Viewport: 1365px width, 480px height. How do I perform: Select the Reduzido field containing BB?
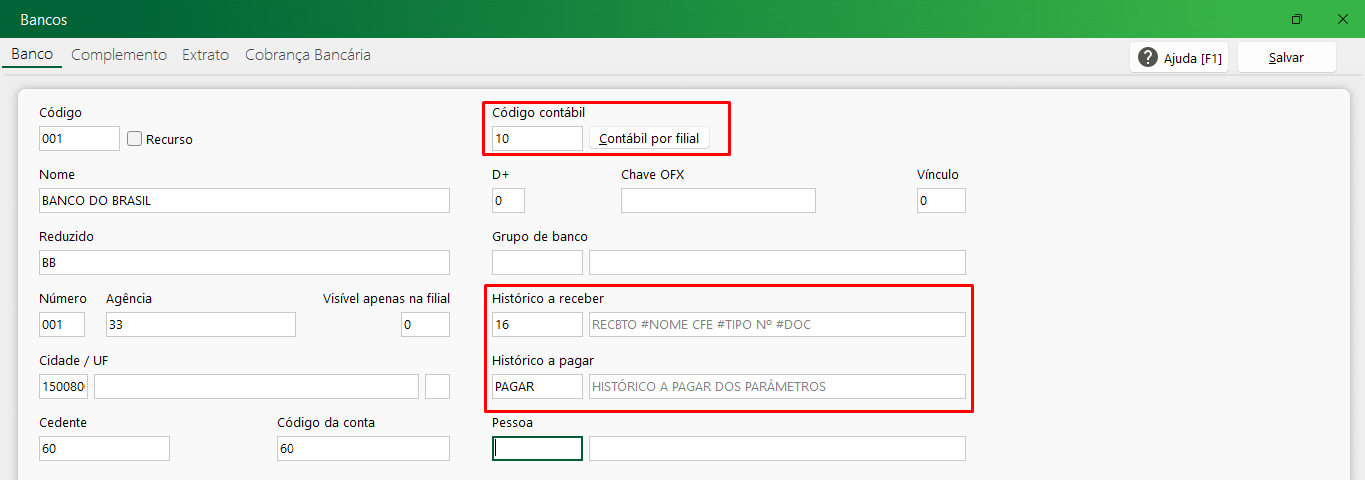[244, 262]
